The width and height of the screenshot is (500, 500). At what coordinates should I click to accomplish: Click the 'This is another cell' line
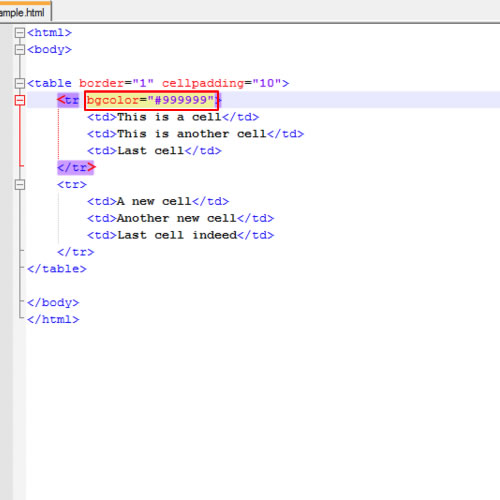click(x=196, y=134)
